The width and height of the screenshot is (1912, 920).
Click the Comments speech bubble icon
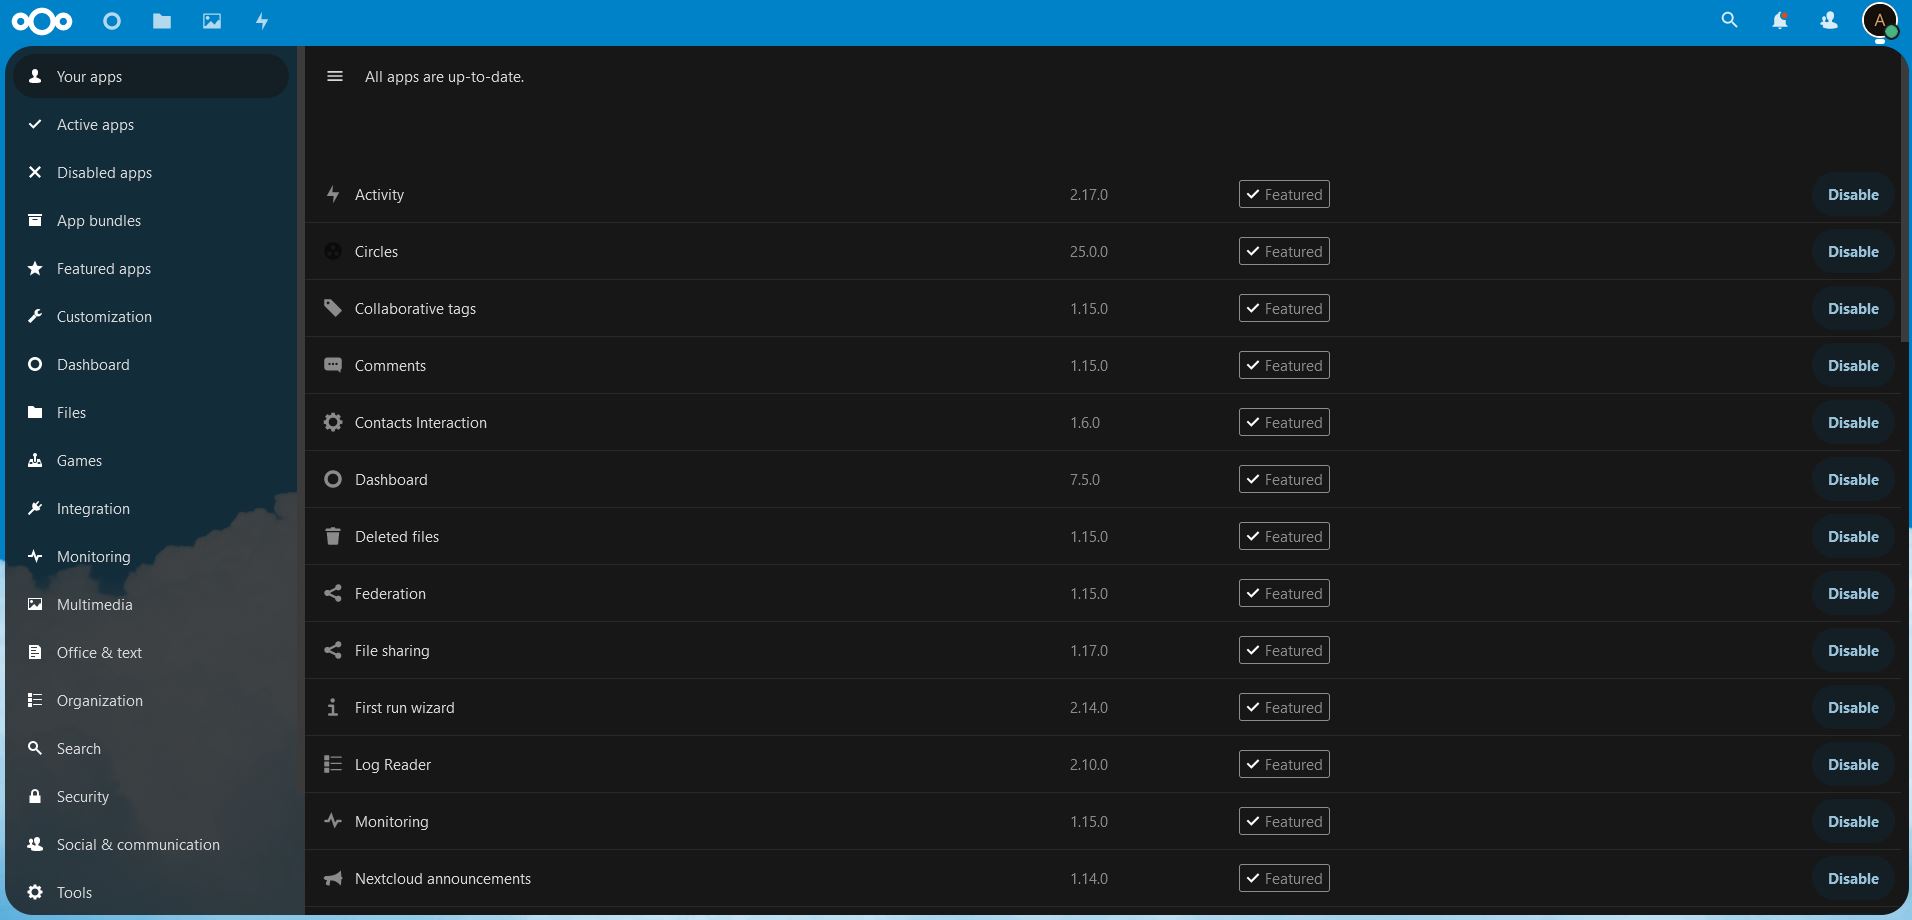pyautogui.click(x=333, y=365)
